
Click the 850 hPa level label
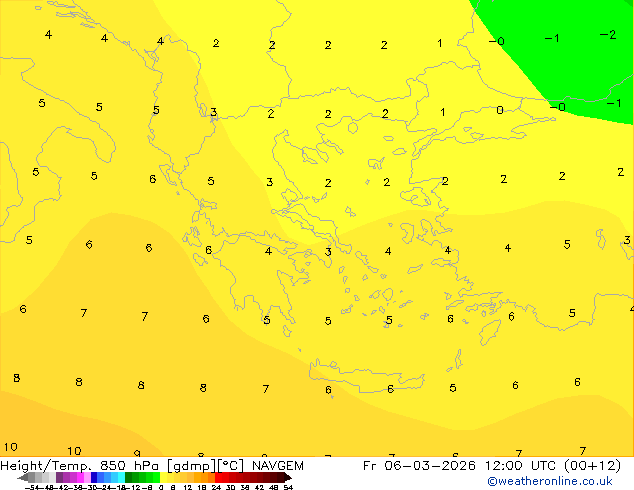pos(129,466)
